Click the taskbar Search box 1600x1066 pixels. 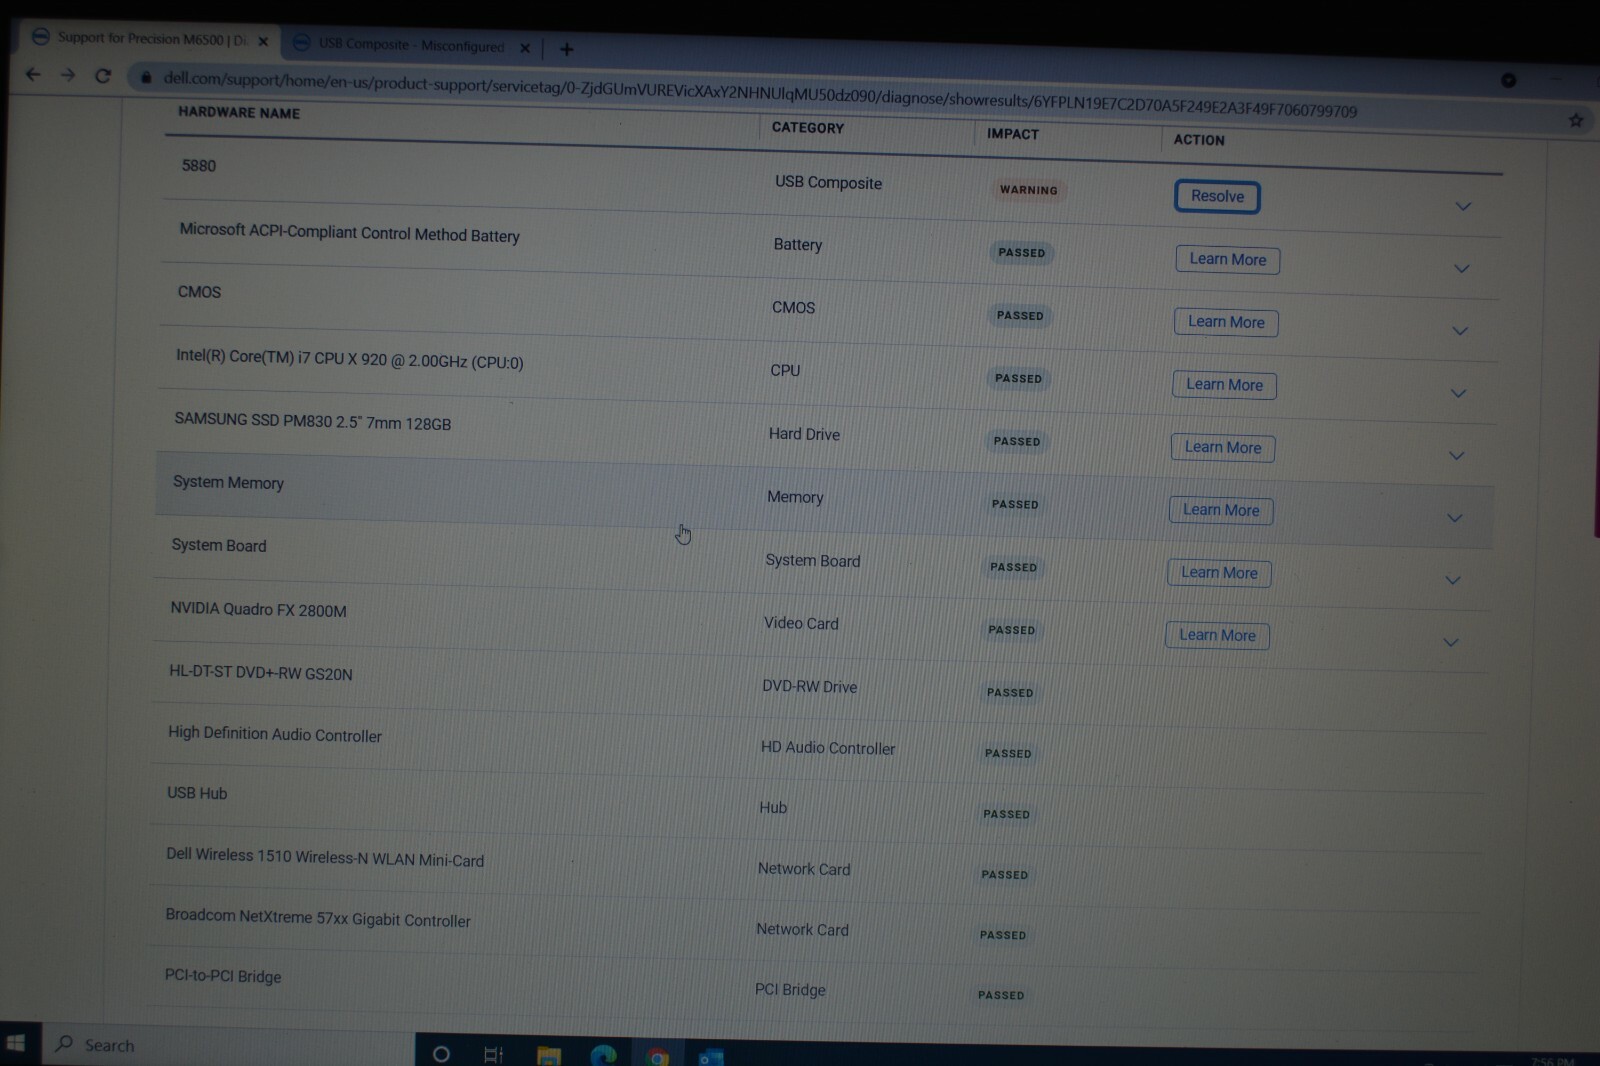(228, 1045)
